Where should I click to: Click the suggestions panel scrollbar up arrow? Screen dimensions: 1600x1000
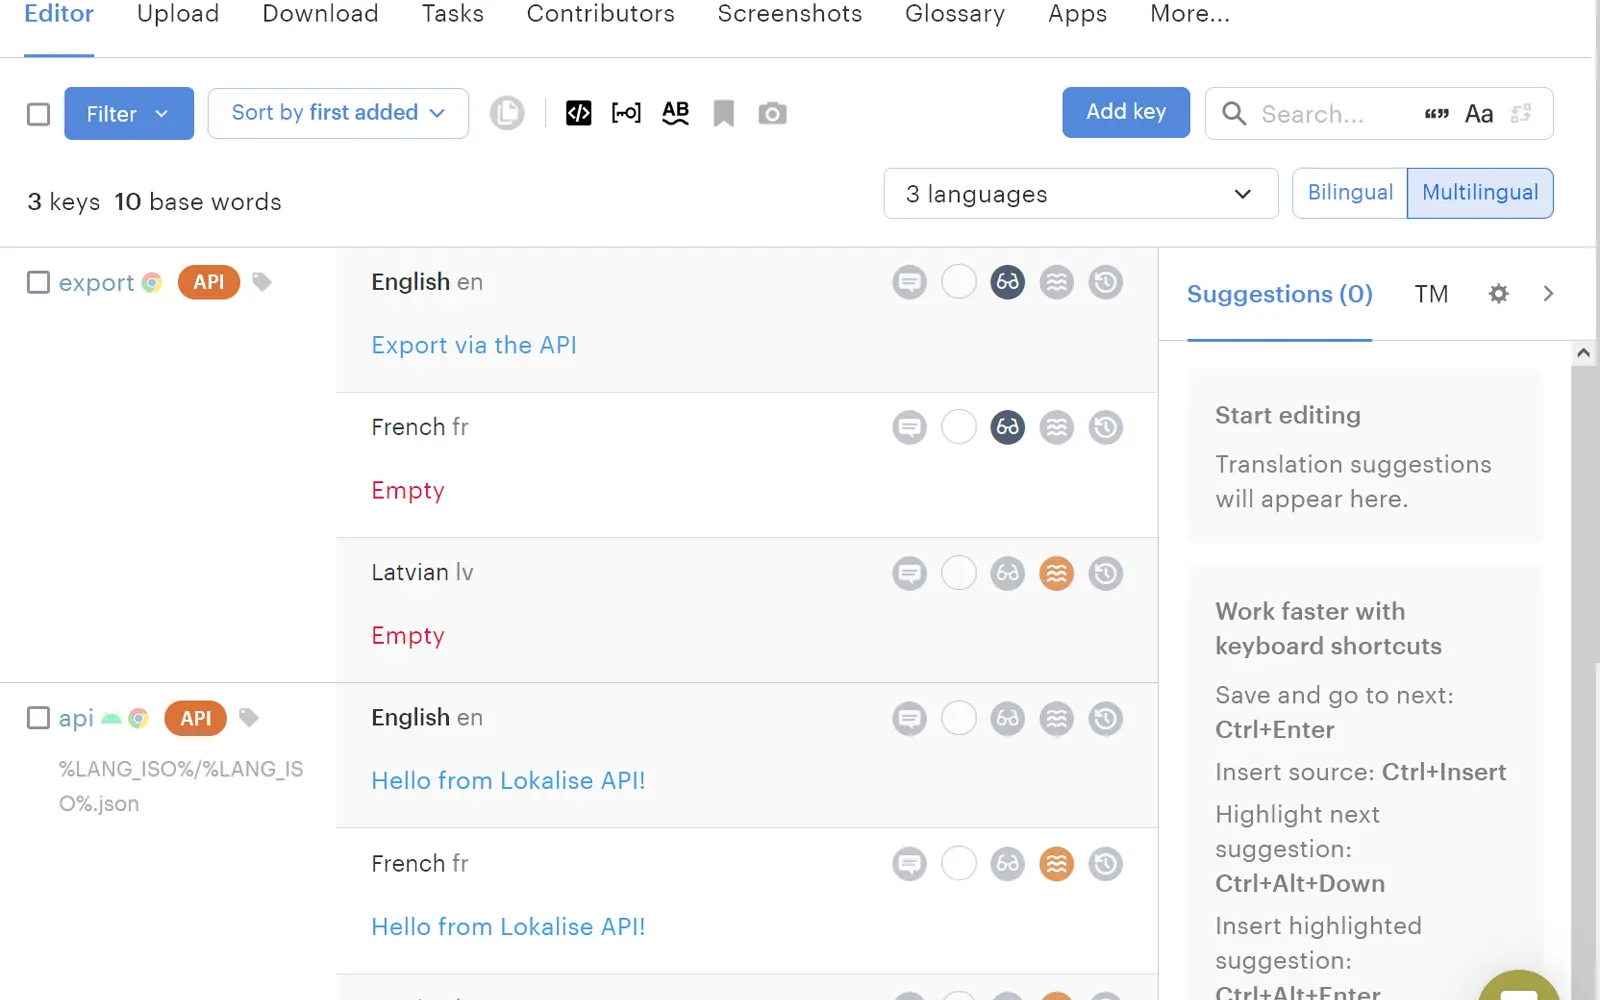coord(1583,352)
